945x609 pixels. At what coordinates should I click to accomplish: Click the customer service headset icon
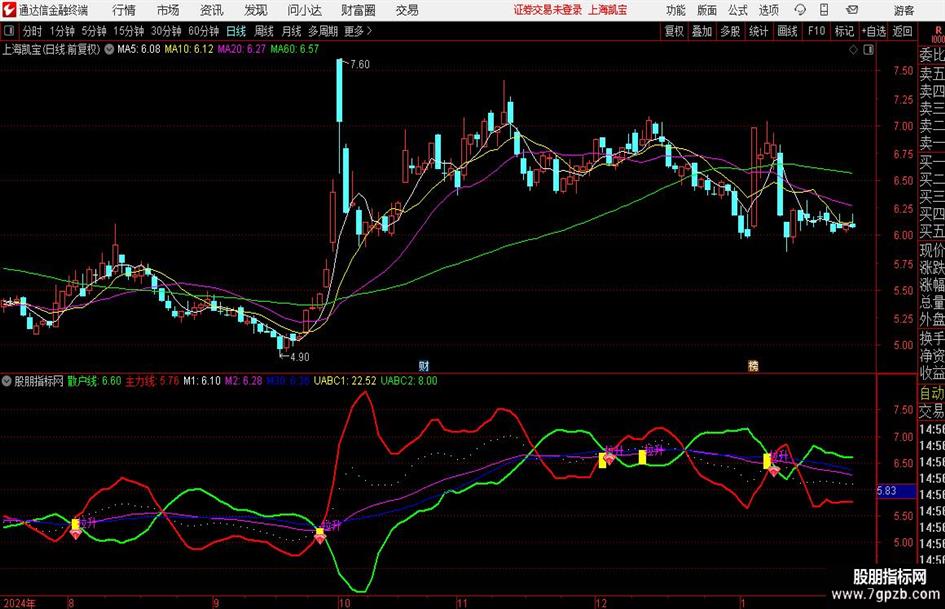[800, 10]
